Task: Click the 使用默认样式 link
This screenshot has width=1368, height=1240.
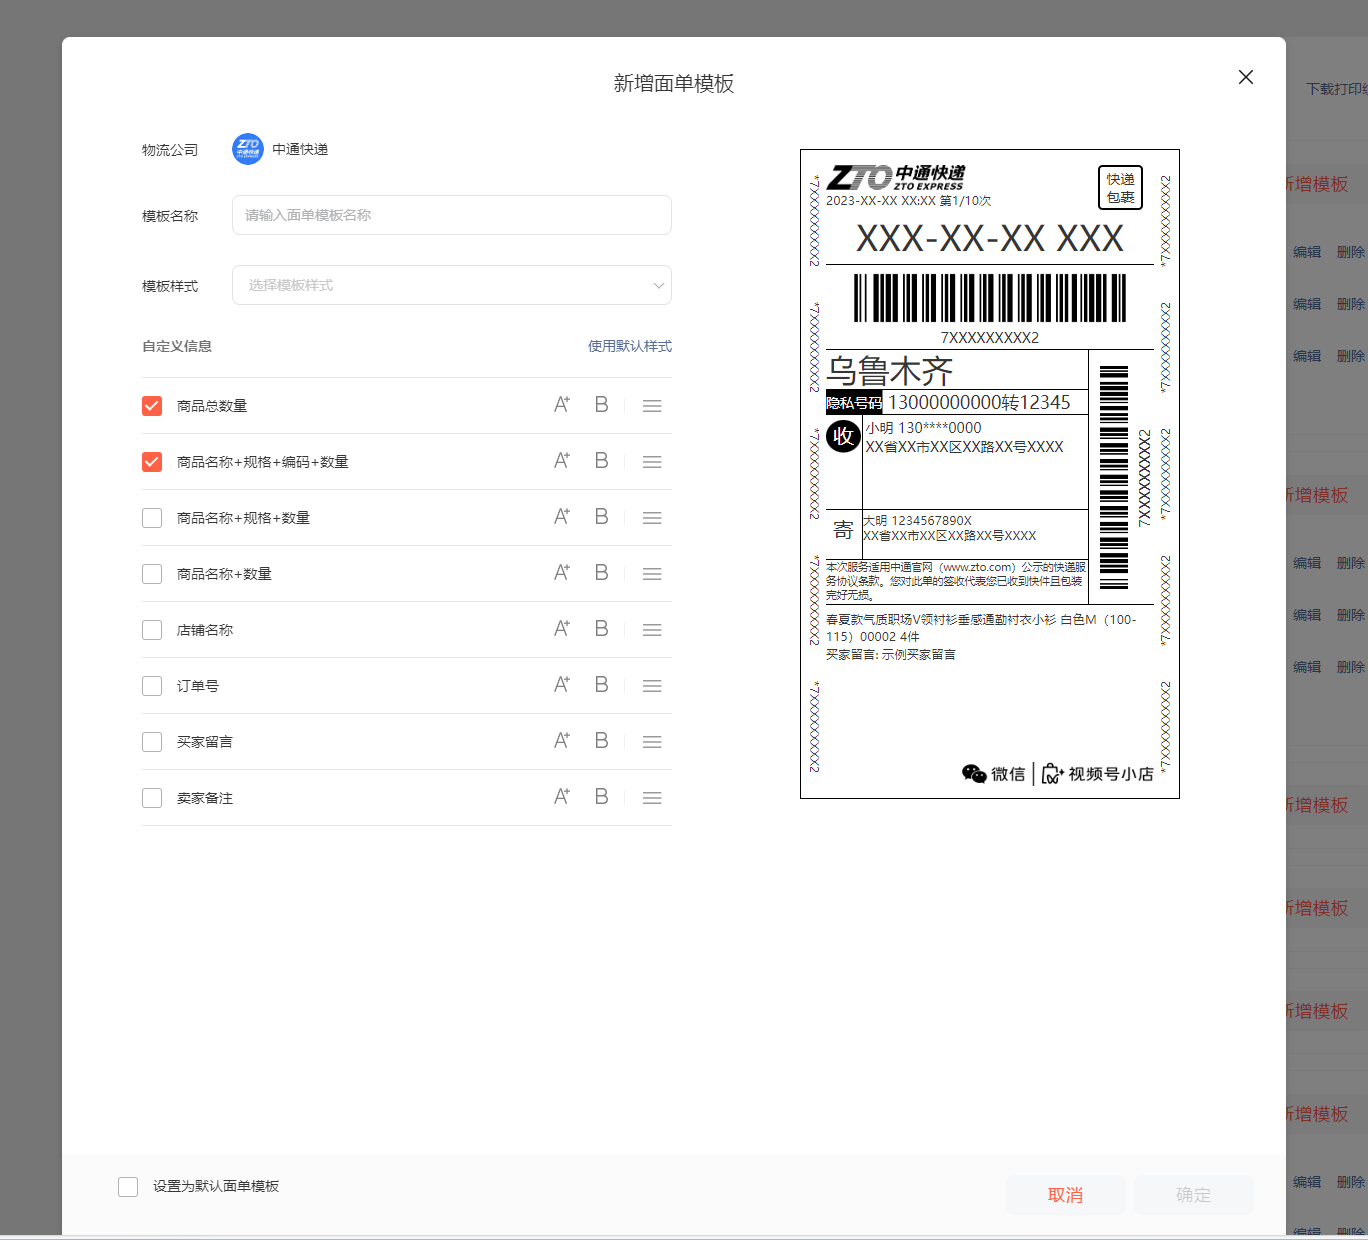Action: point(629,346)
